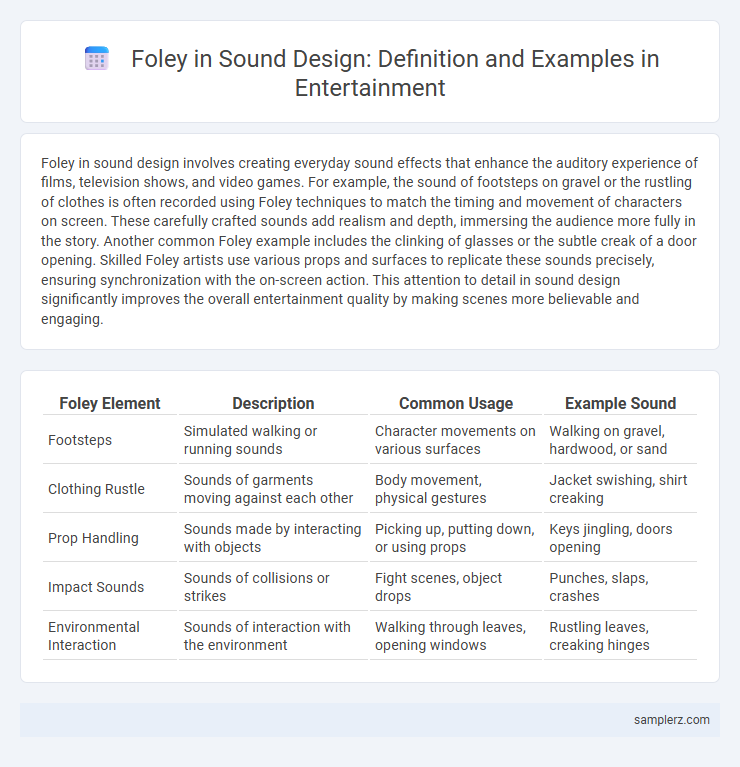The width and height of the screenshot is (740, 767).
Task: Click 'Simulated walking or running sounds' cell
Action: pos(273,440)
